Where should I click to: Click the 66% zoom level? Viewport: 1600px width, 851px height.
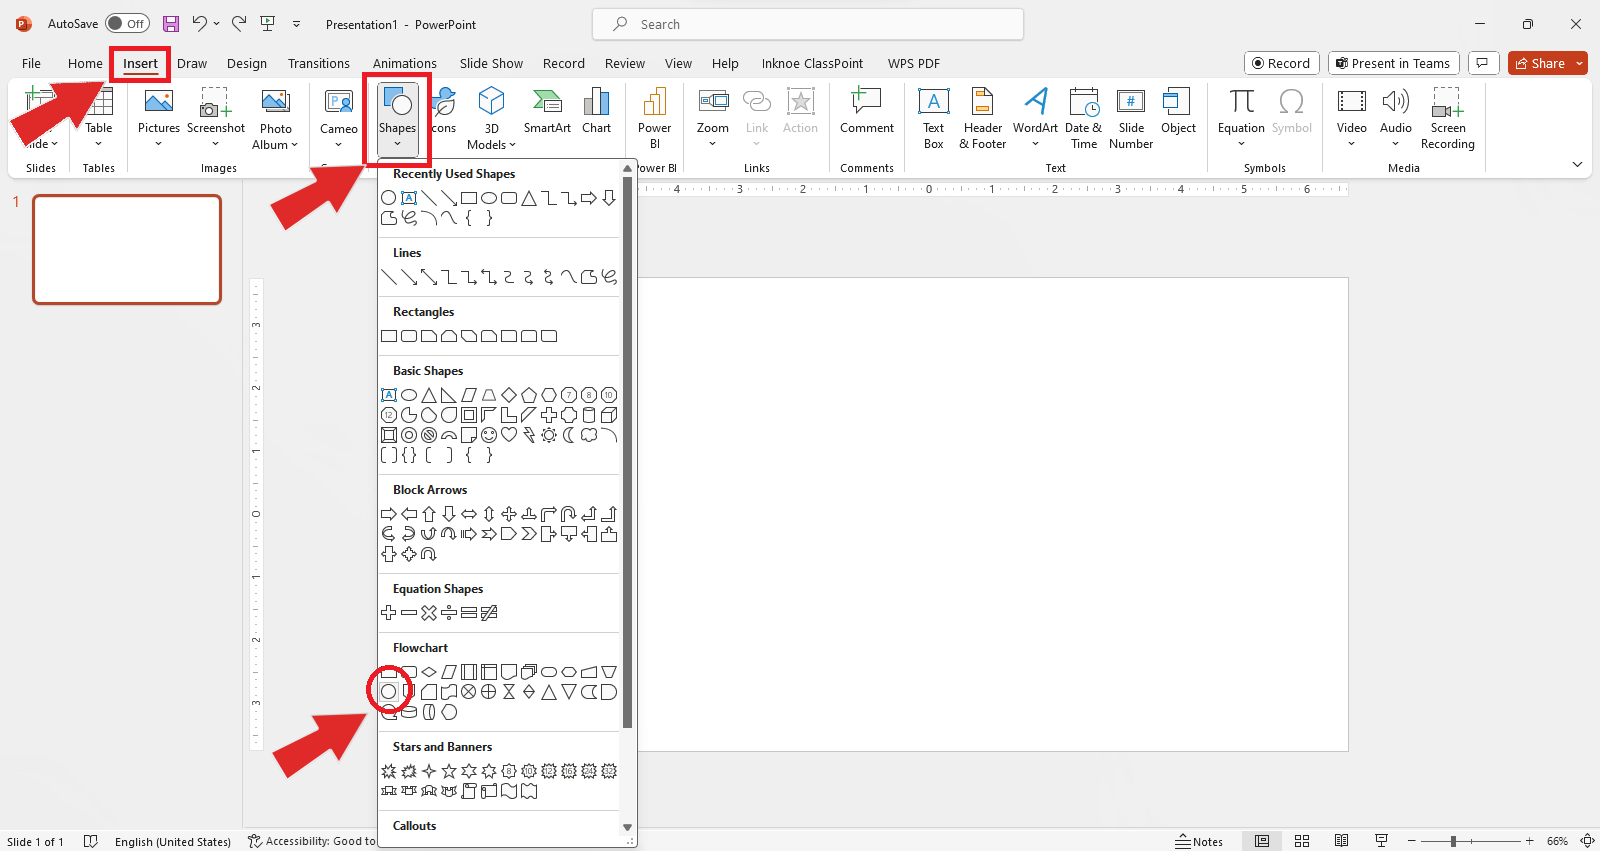point(1557,841)
